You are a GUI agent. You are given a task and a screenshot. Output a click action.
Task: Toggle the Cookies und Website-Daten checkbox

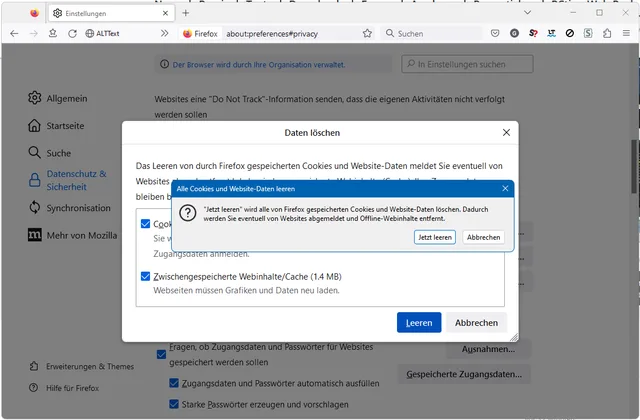pos(145,224)
